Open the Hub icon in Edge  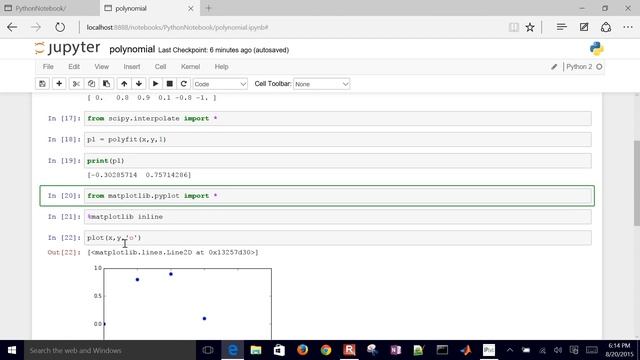tap(562, 27)
